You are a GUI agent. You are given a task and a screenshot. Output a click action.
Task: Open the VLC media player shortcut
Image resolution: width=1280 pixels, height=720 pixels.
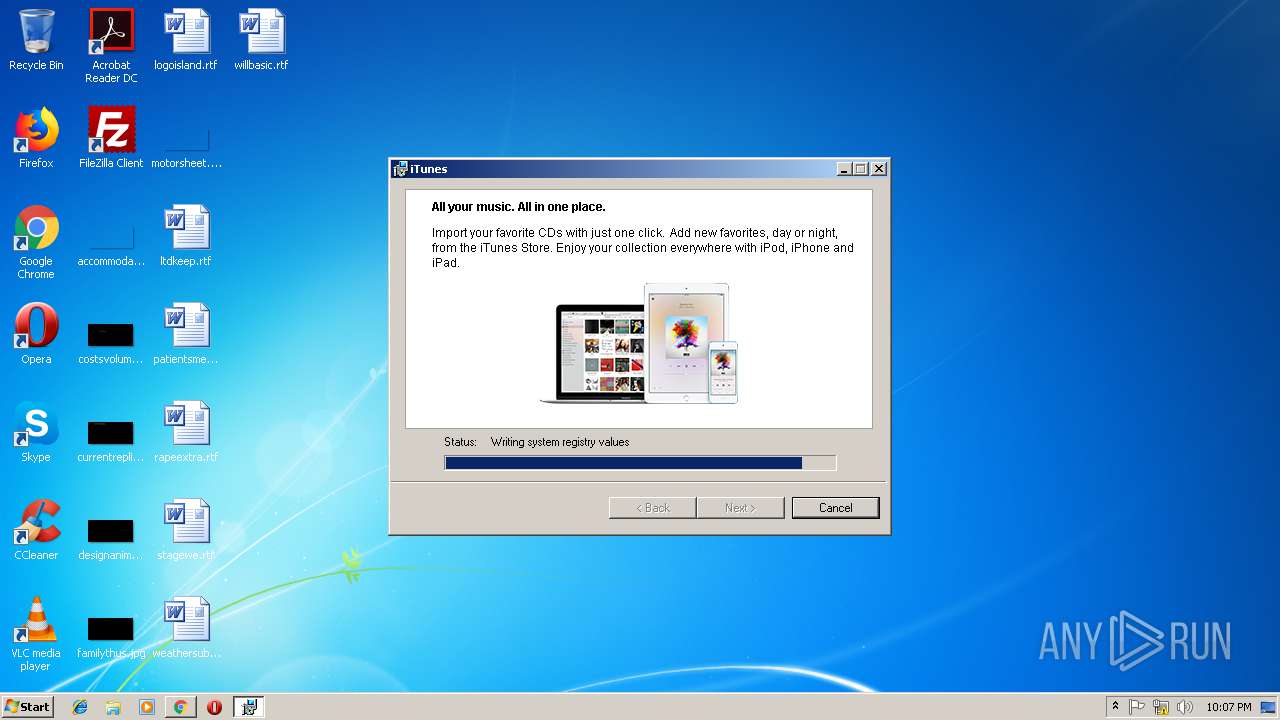pos(36,634)
